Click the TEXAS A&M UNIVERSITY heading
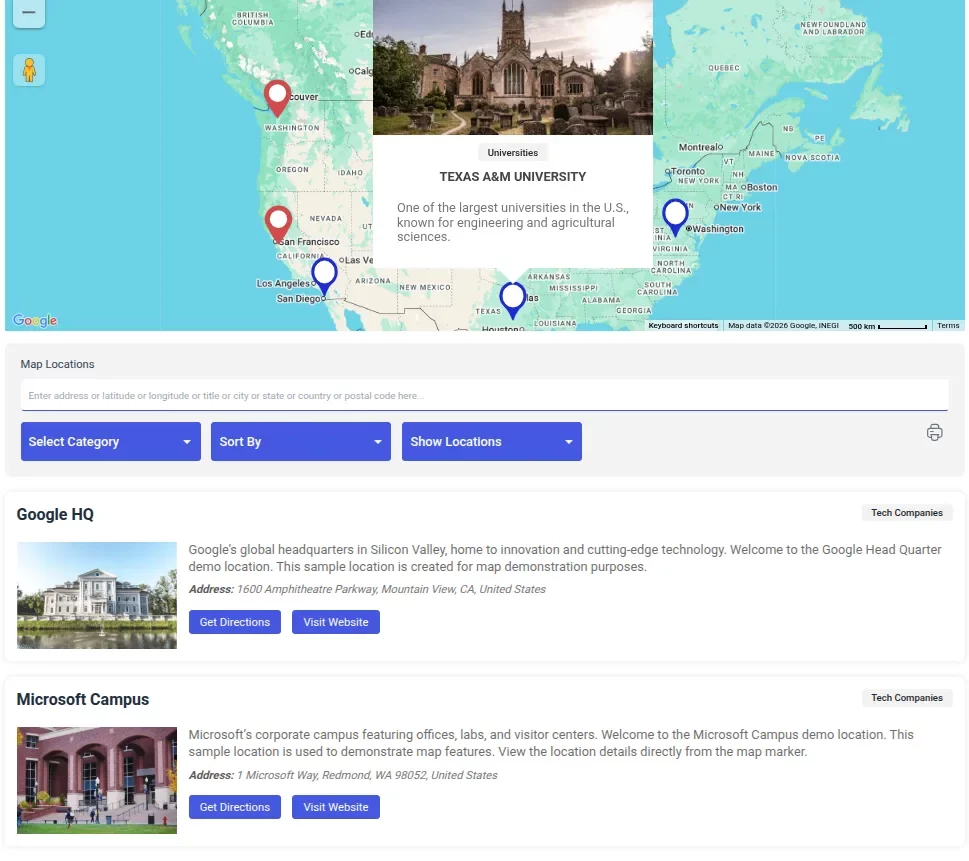 [512, 177]
